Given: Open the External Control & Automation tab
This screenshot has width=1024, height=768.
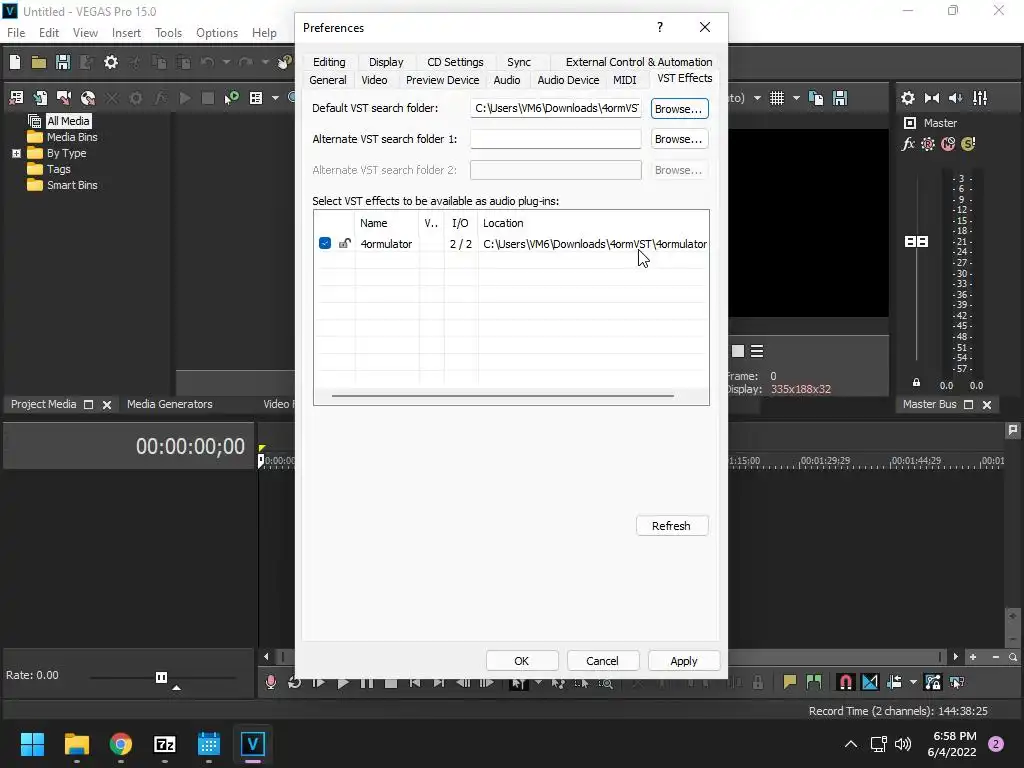Looking at the screenshot, I should [x=639, y=62].
